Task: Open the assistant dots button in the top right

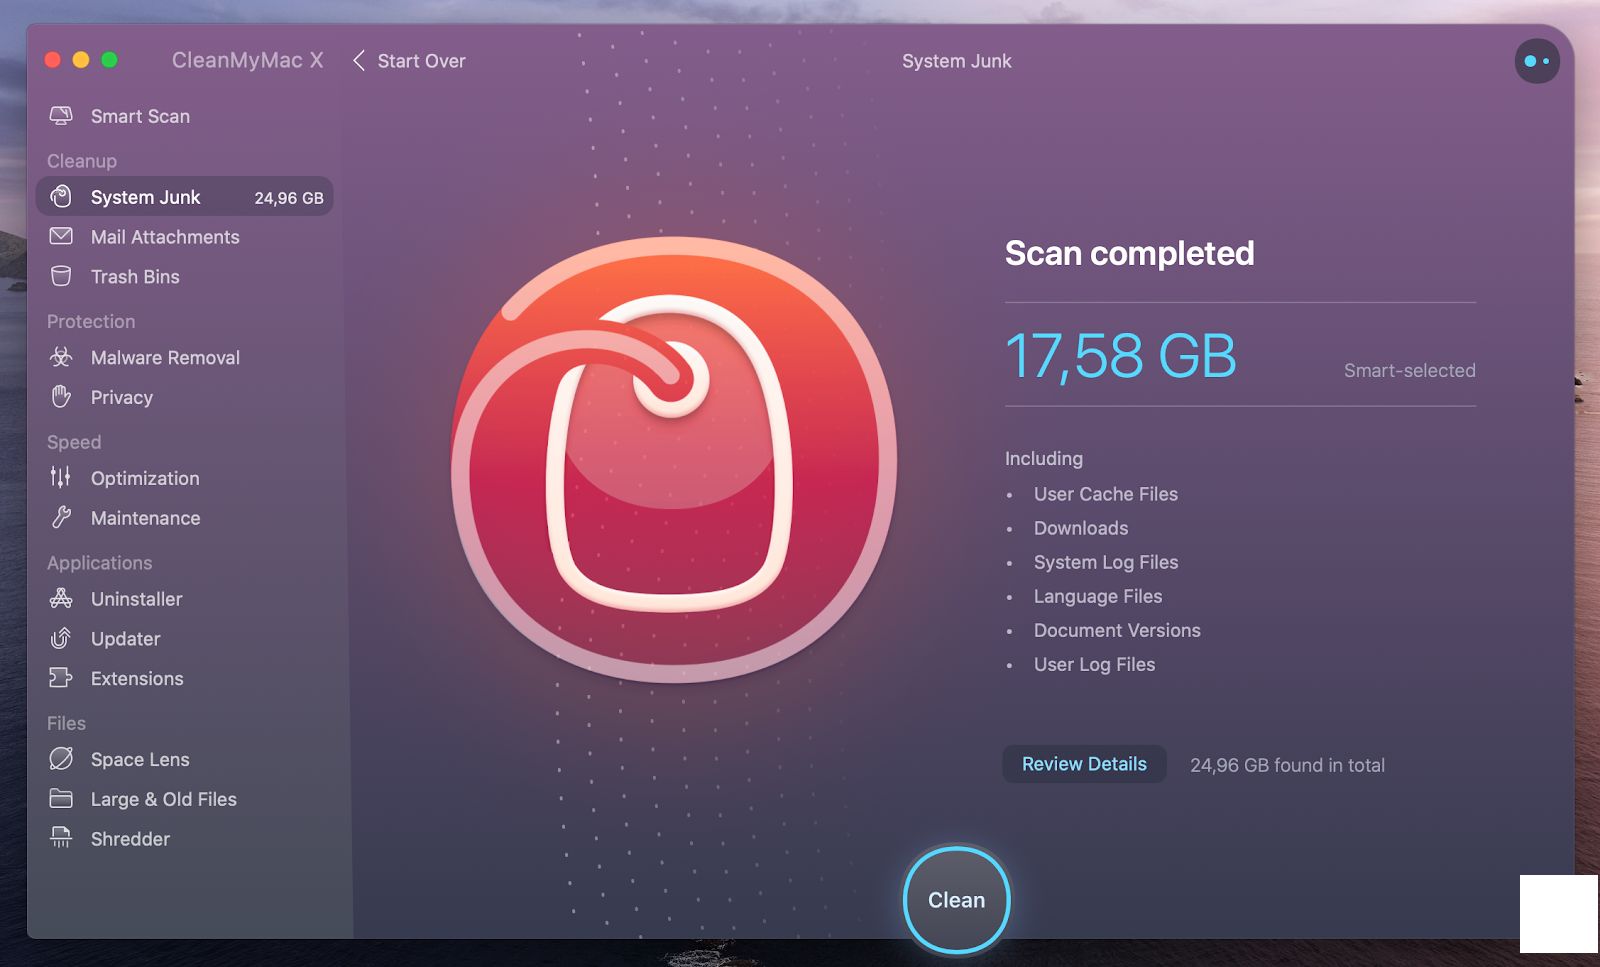Action: click(1537, 61)
